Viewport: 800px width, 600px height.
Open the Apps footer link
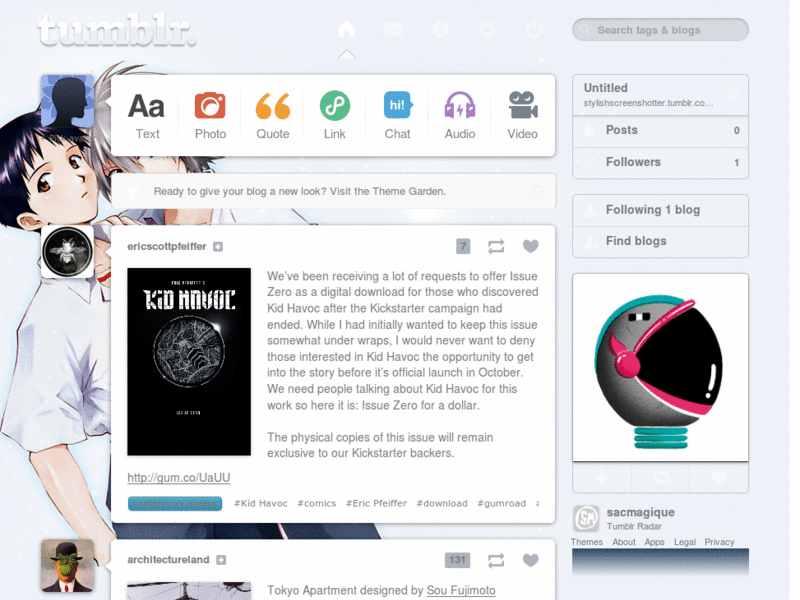(x=654, y=542)
